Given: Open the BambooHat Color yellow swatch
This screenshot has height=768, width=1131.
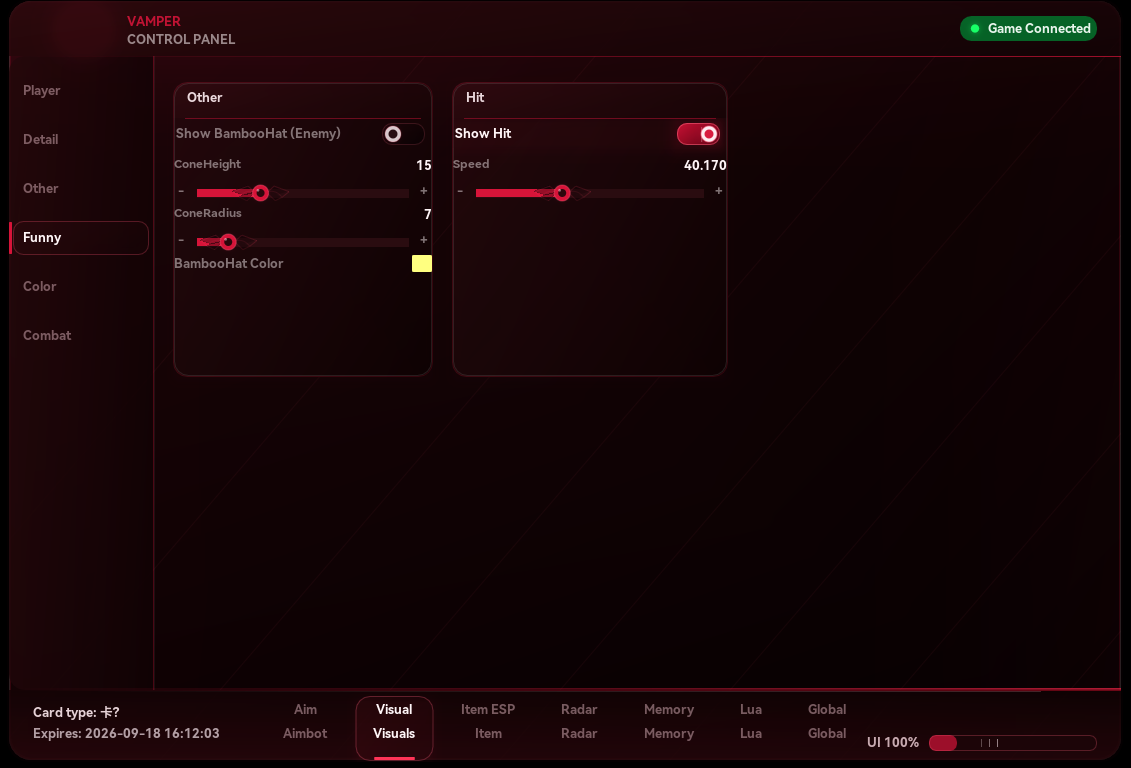Looking at the screenshot, I should [422, 264].
